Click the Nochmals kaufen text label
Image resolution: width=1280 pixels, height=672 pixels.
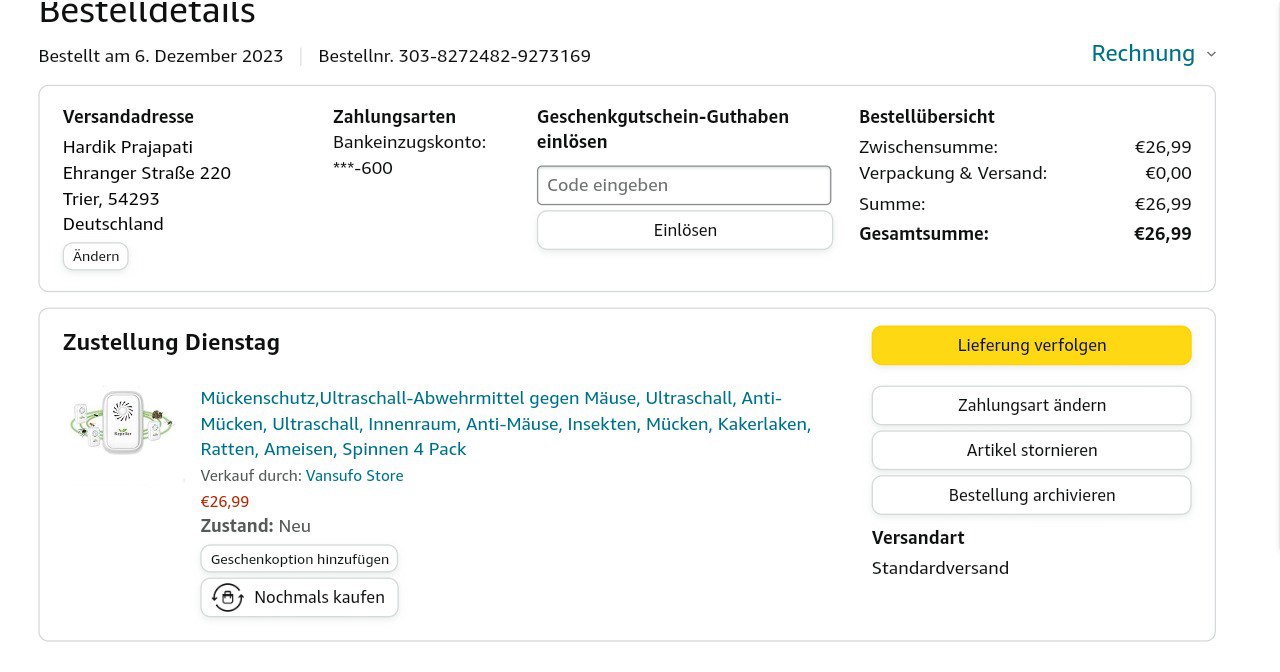319,598
